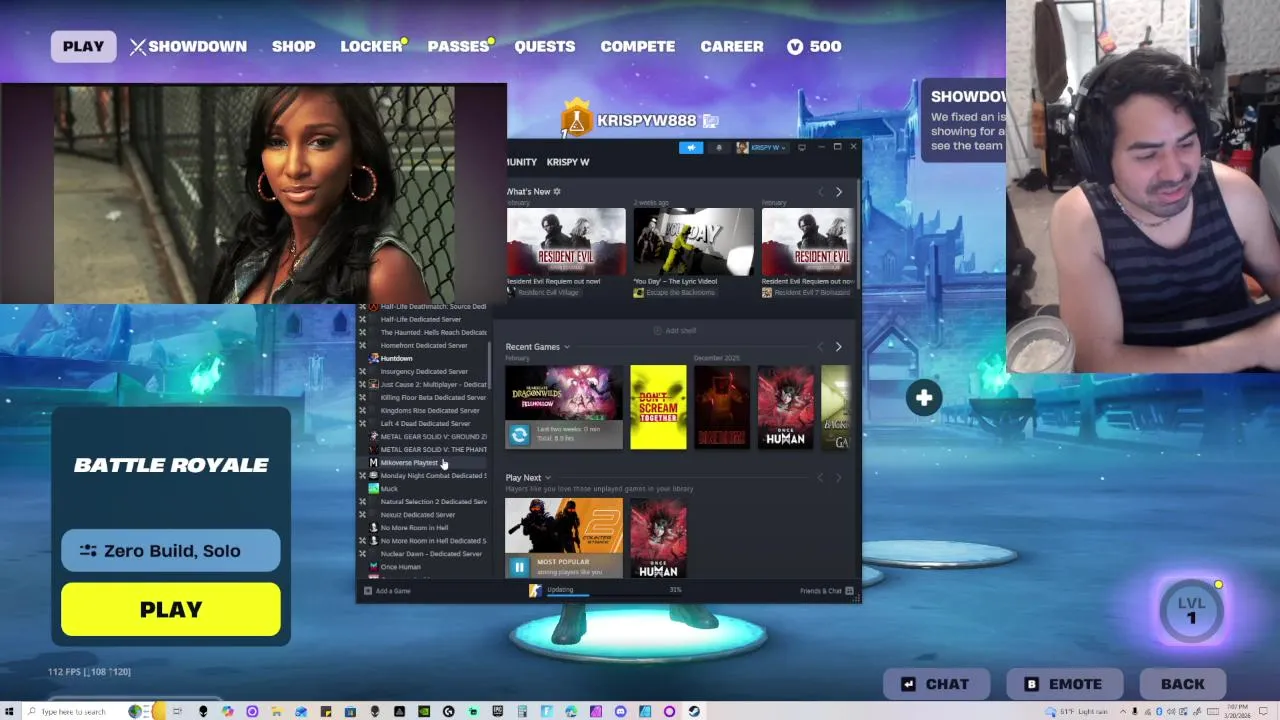Open Counter-Strike 2 Play Next cover
This screenshot has height=720, width=1280.
click(564, 527)
